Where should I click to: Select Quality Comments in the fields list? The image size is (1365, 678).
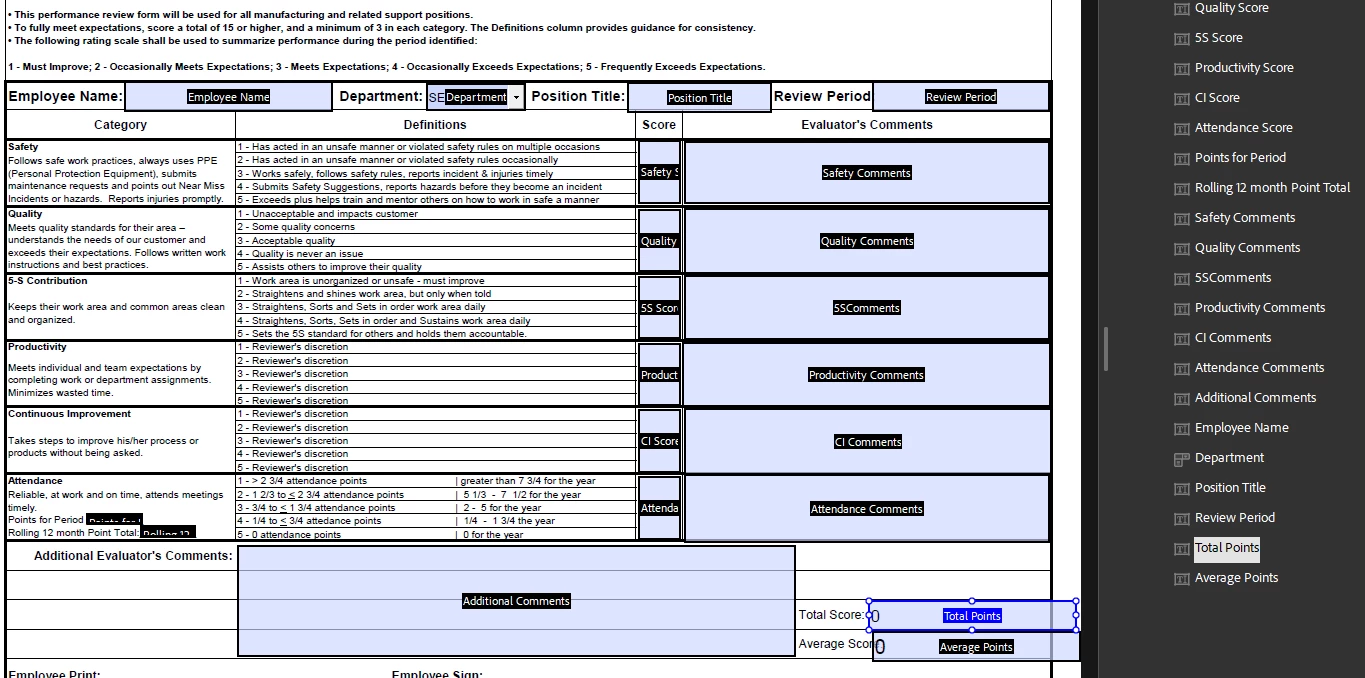click(1247, 248)
